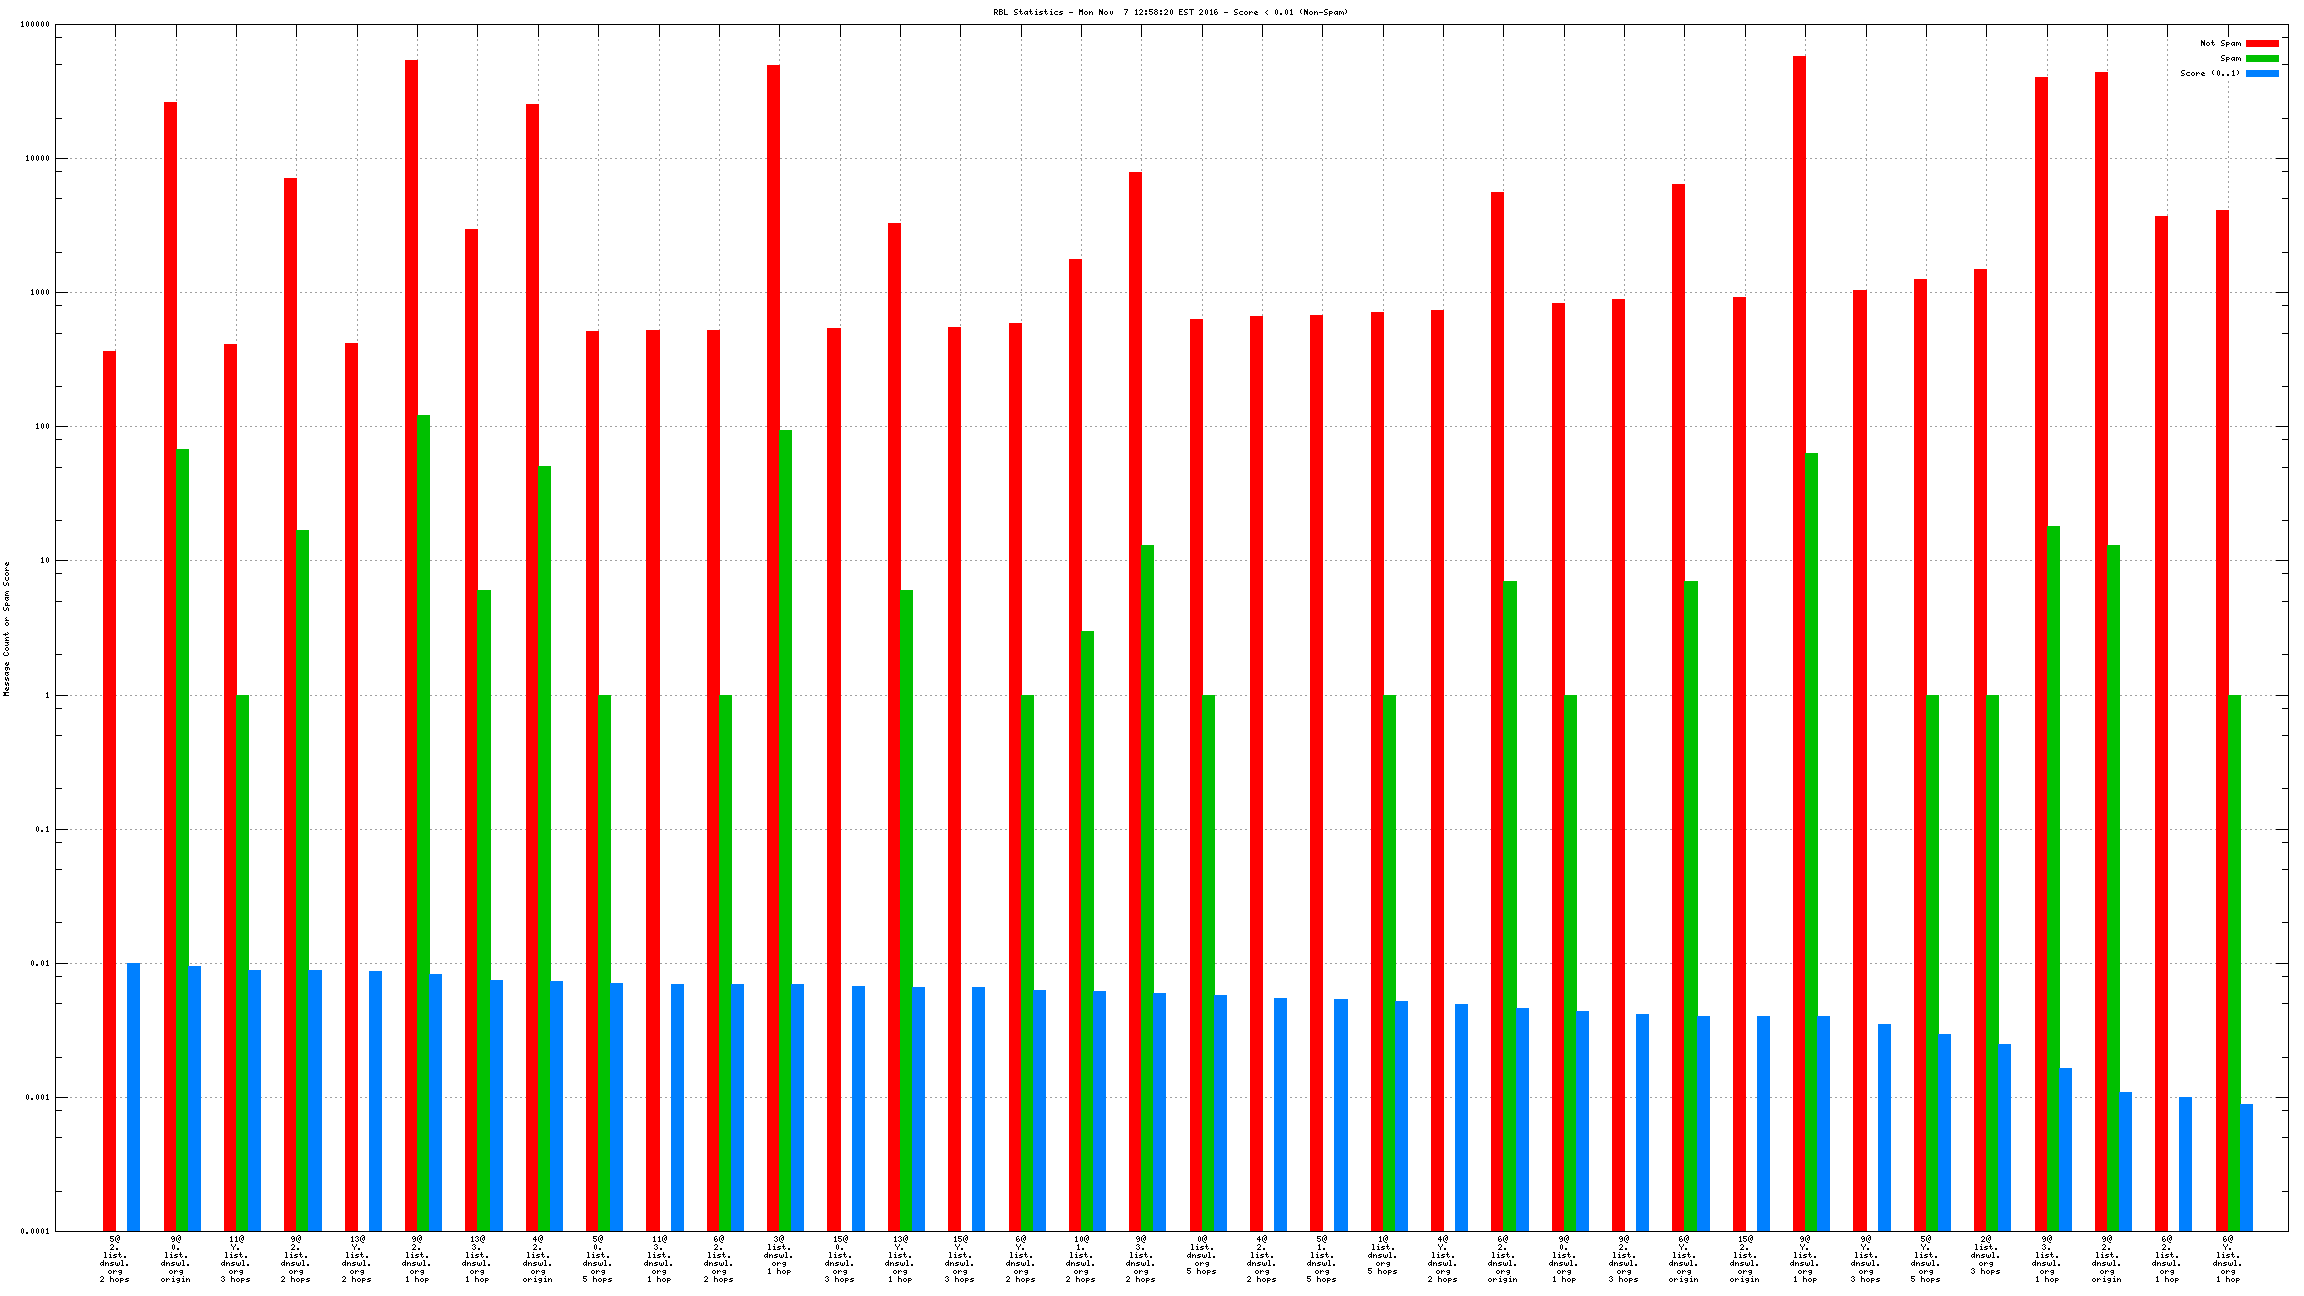2304x1296 pixels.
Task: Click the '11@ Y.list.dnswl.org 3 hops' axis label
Action: [x=236, y=1259]
